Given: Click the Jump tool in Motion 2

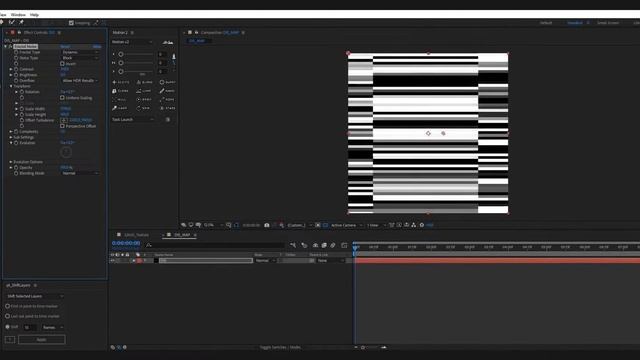Looking at the screenshot, I should point(144,91).
